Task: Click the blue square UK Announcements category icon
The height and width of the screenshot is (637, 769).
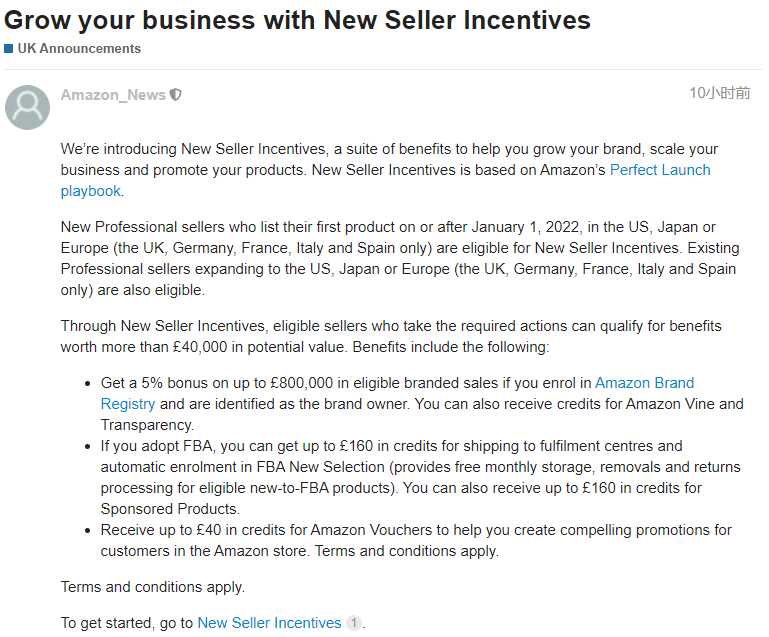Action: click(9, 48)
